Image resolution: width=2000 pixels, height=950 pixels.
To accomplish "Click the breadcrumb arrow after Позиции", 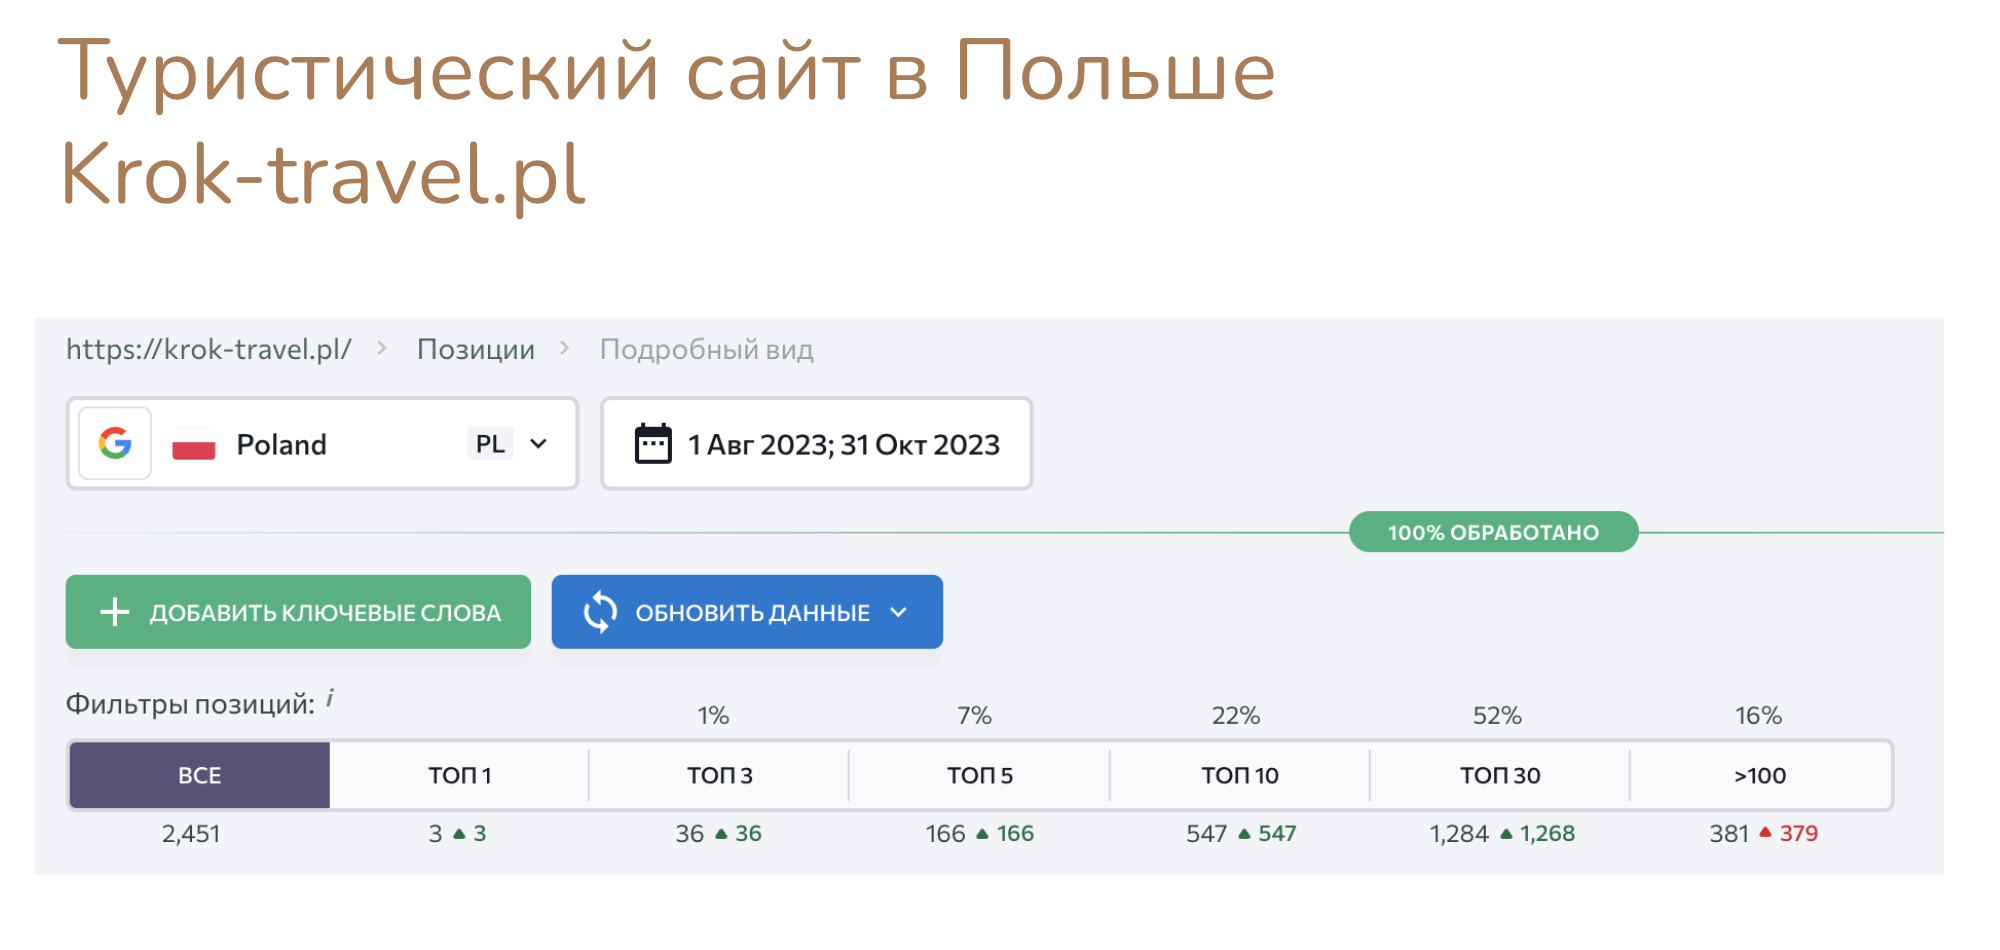I will tap(565, 348).
